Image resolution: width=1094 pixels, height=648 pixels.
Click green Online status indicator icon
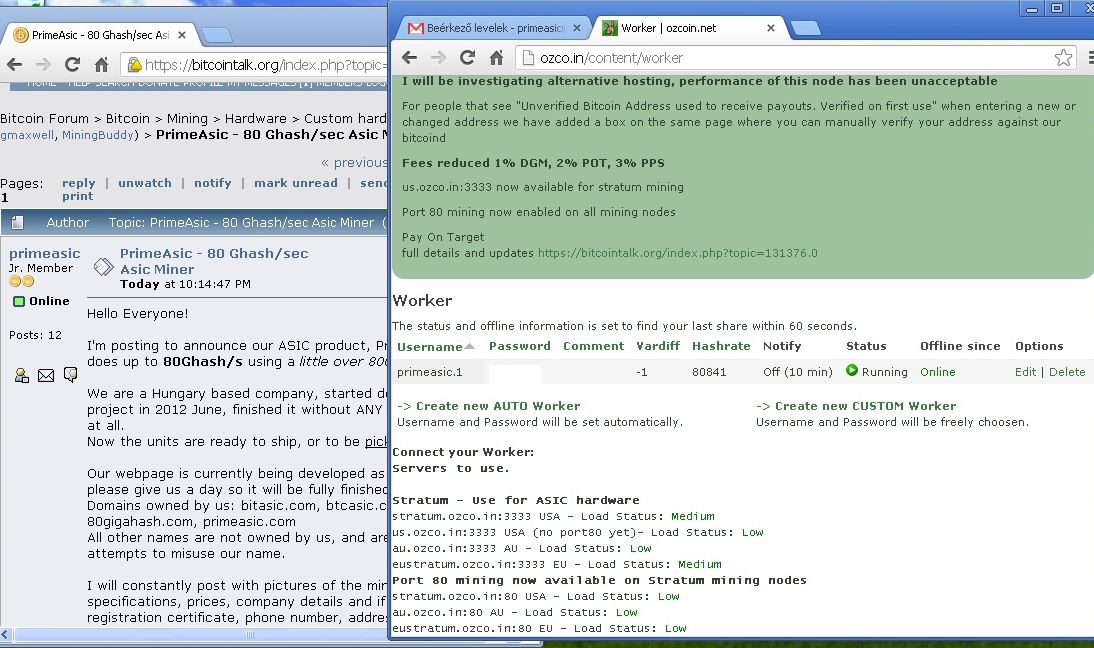[20, 301]
